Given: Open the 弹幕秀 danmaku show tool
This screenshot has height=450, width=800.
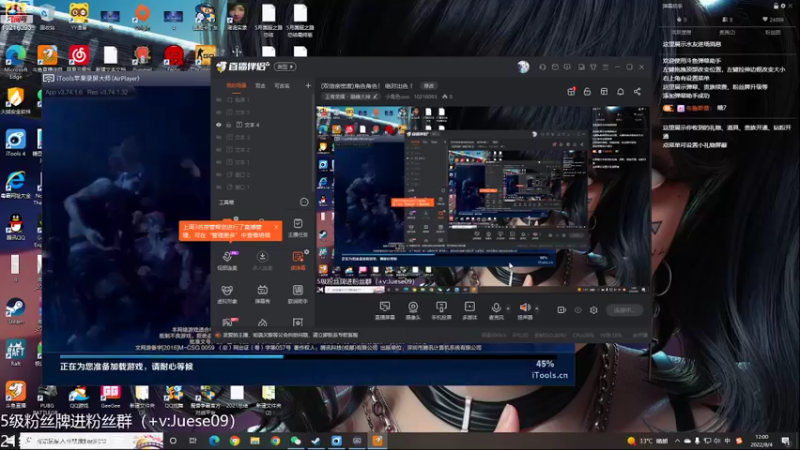Looking at the screenshot, I should [262, 294].
